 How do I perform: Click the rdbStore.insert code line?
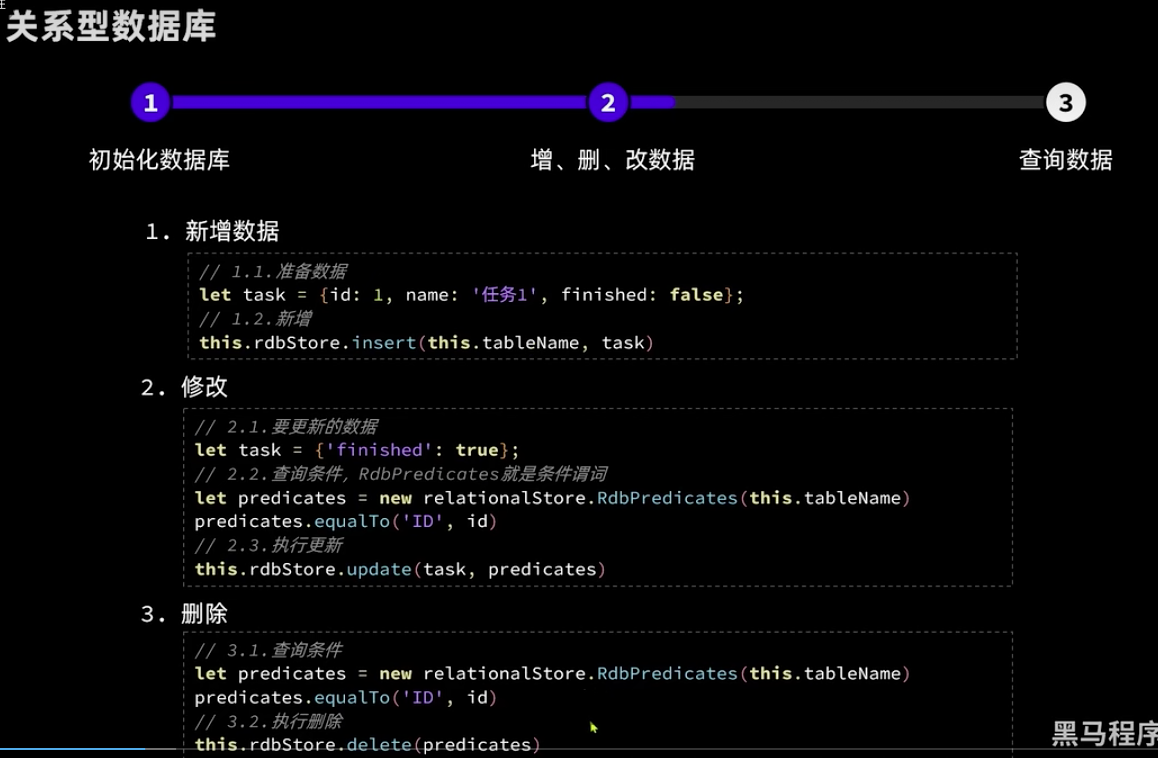point(426,343)
